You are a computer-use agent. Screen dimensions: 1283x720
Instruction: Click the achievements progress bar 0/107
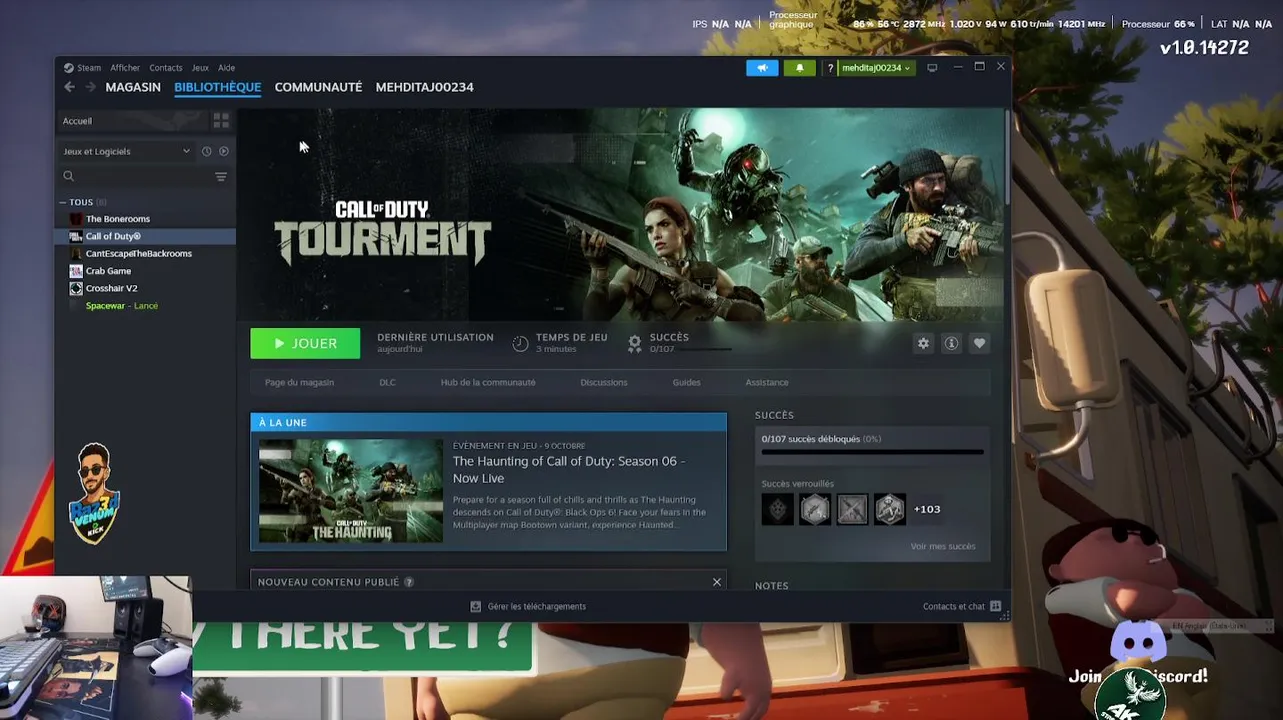pyautogui.click(x=872, y=452)
